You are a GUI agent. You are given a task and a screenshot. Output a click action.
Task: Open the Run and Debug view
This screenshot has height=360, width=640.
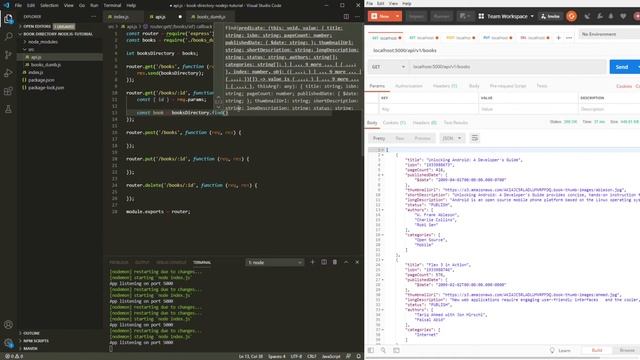[8, 73]
